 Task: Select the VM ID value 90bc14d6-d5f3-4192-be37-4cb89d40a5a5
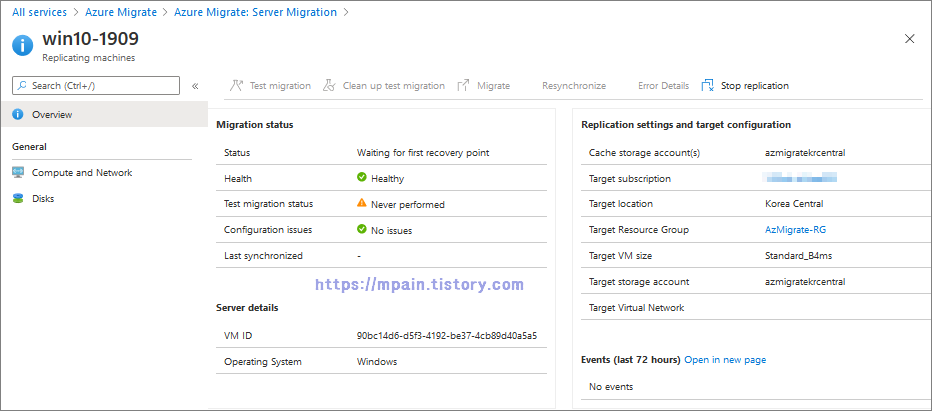447,335
